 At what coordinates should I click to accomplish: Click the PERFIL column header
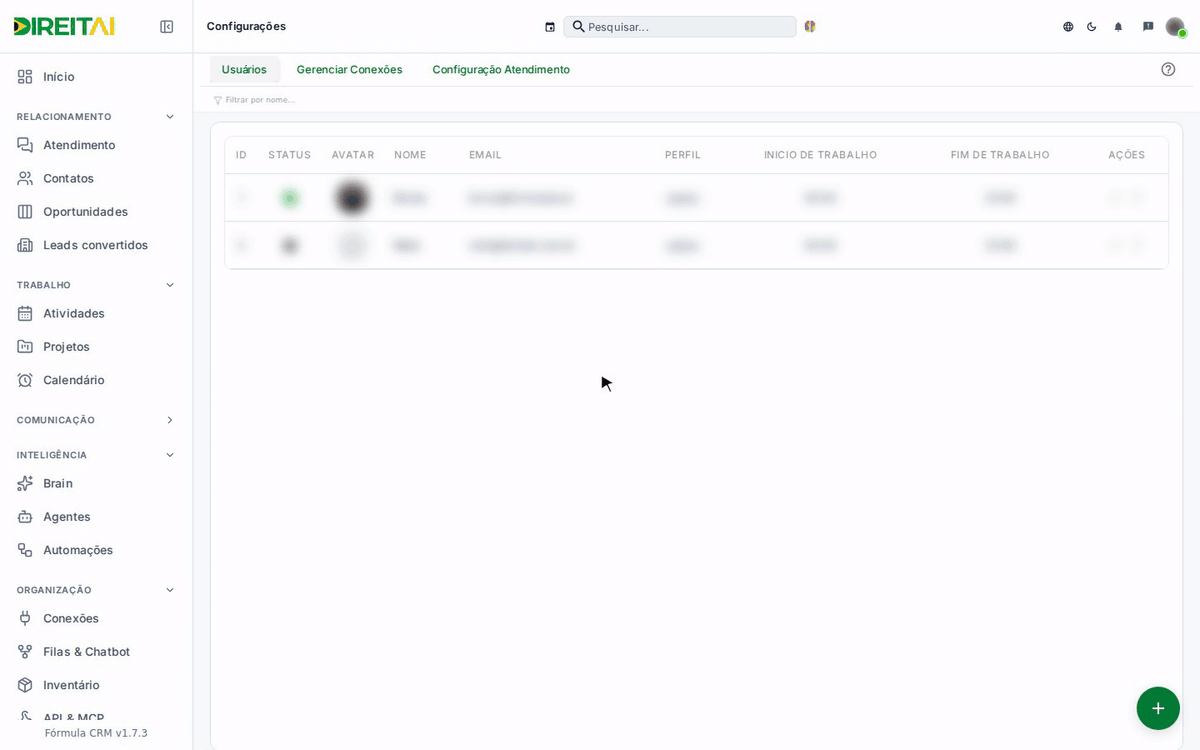tap(683, 155)
